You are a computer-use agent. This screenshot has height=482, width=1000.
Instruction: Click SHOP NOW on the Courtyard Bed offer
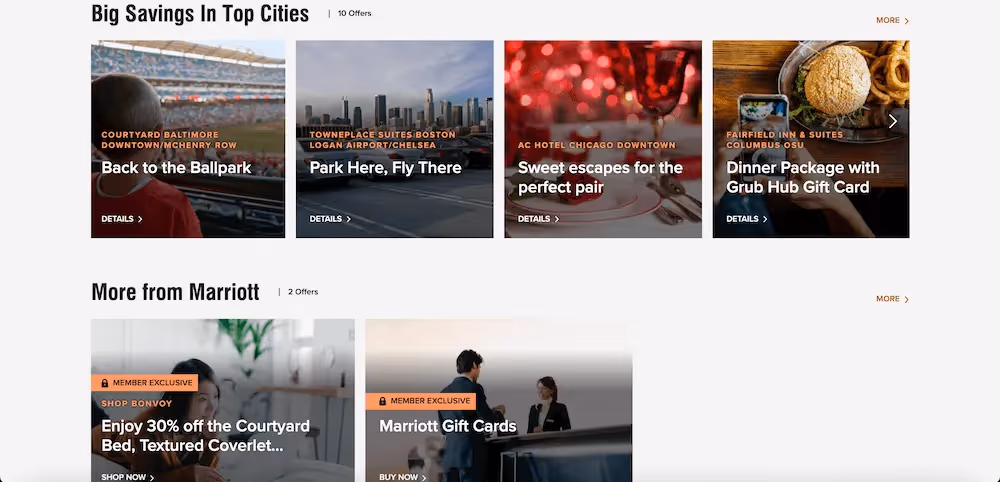coord(128,477)
